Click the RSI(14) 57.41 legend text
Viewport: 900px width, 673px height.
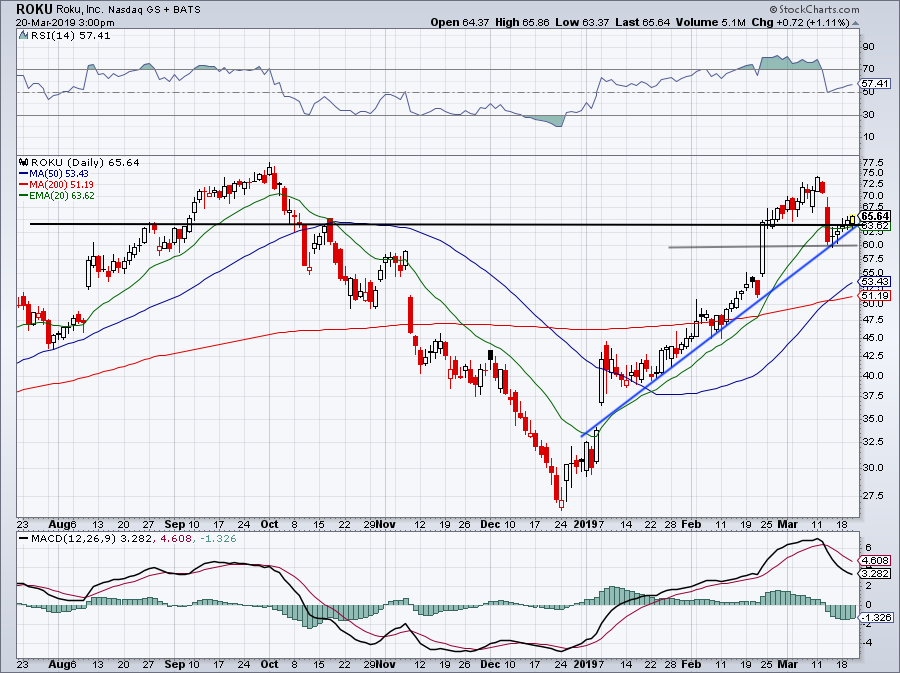tap(71, 36)
